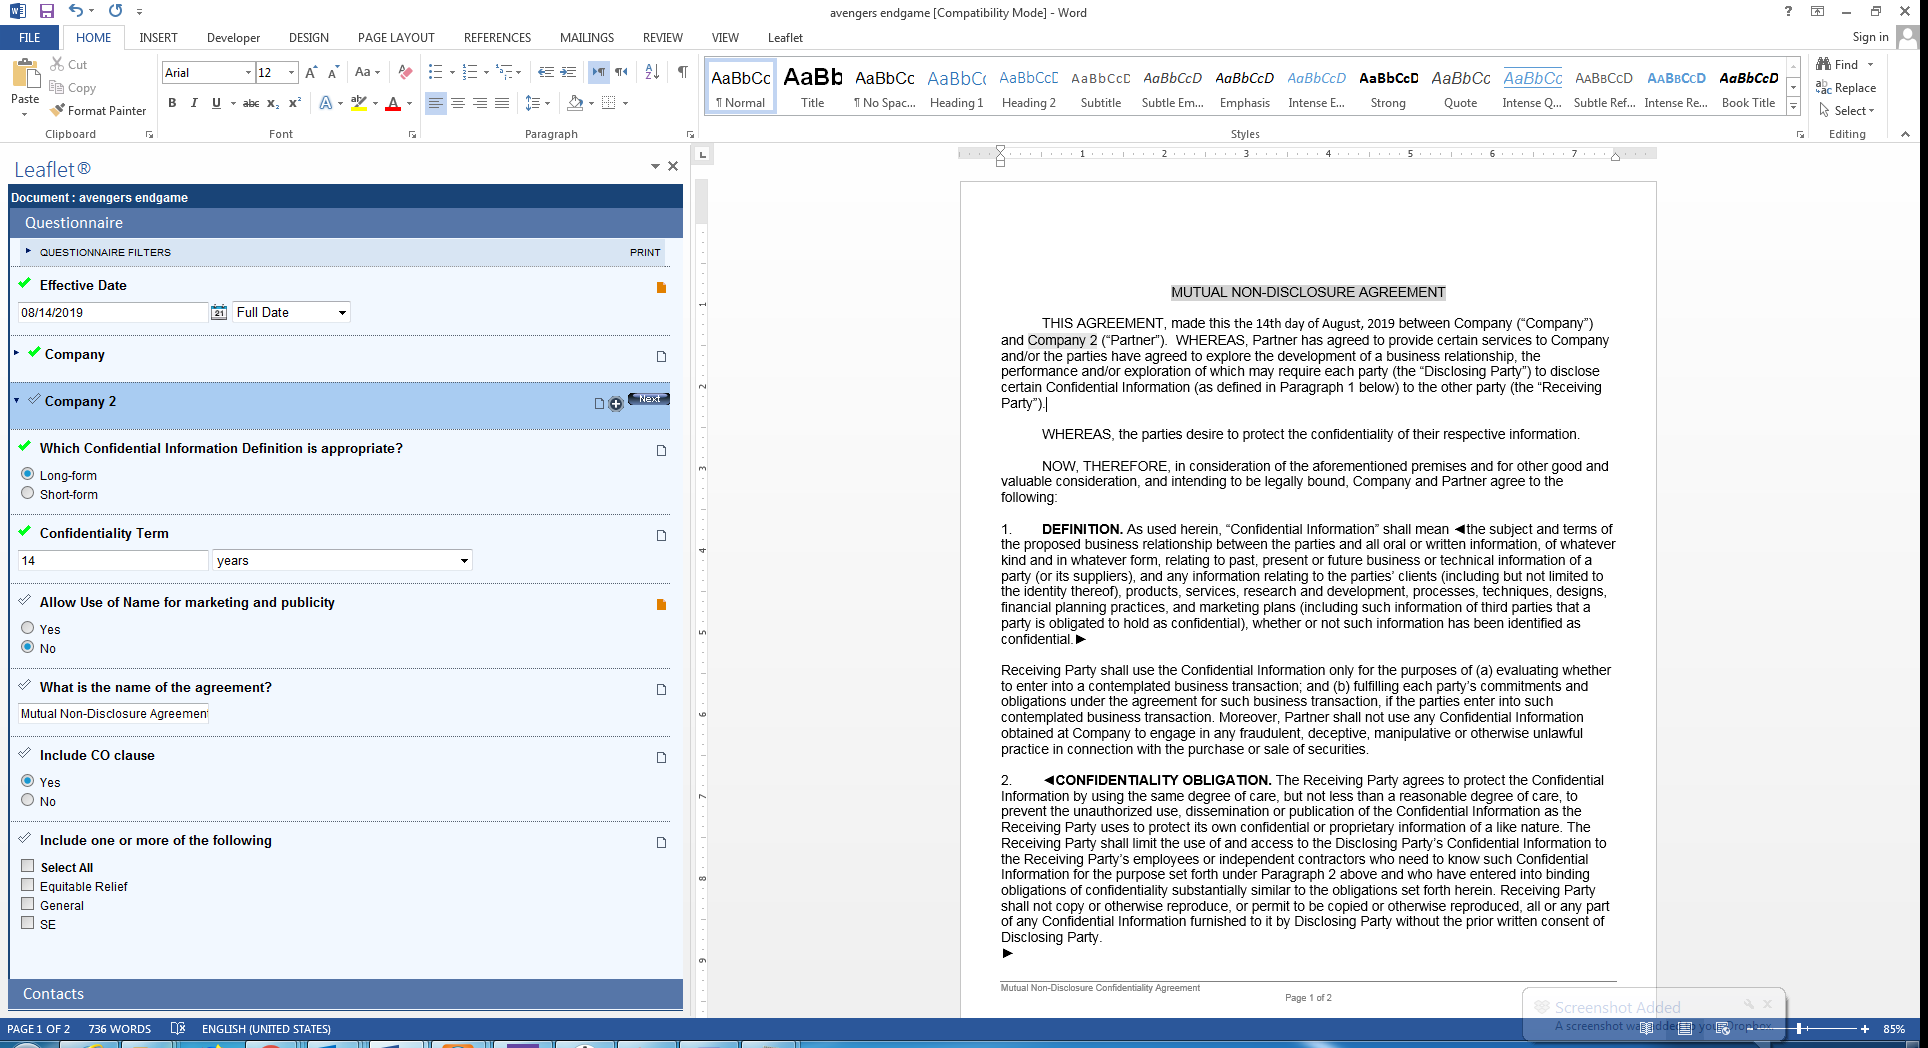Screen dimensions: 1928x1048
Task: Click the Cut command
Action: click(x=69, y=65)
